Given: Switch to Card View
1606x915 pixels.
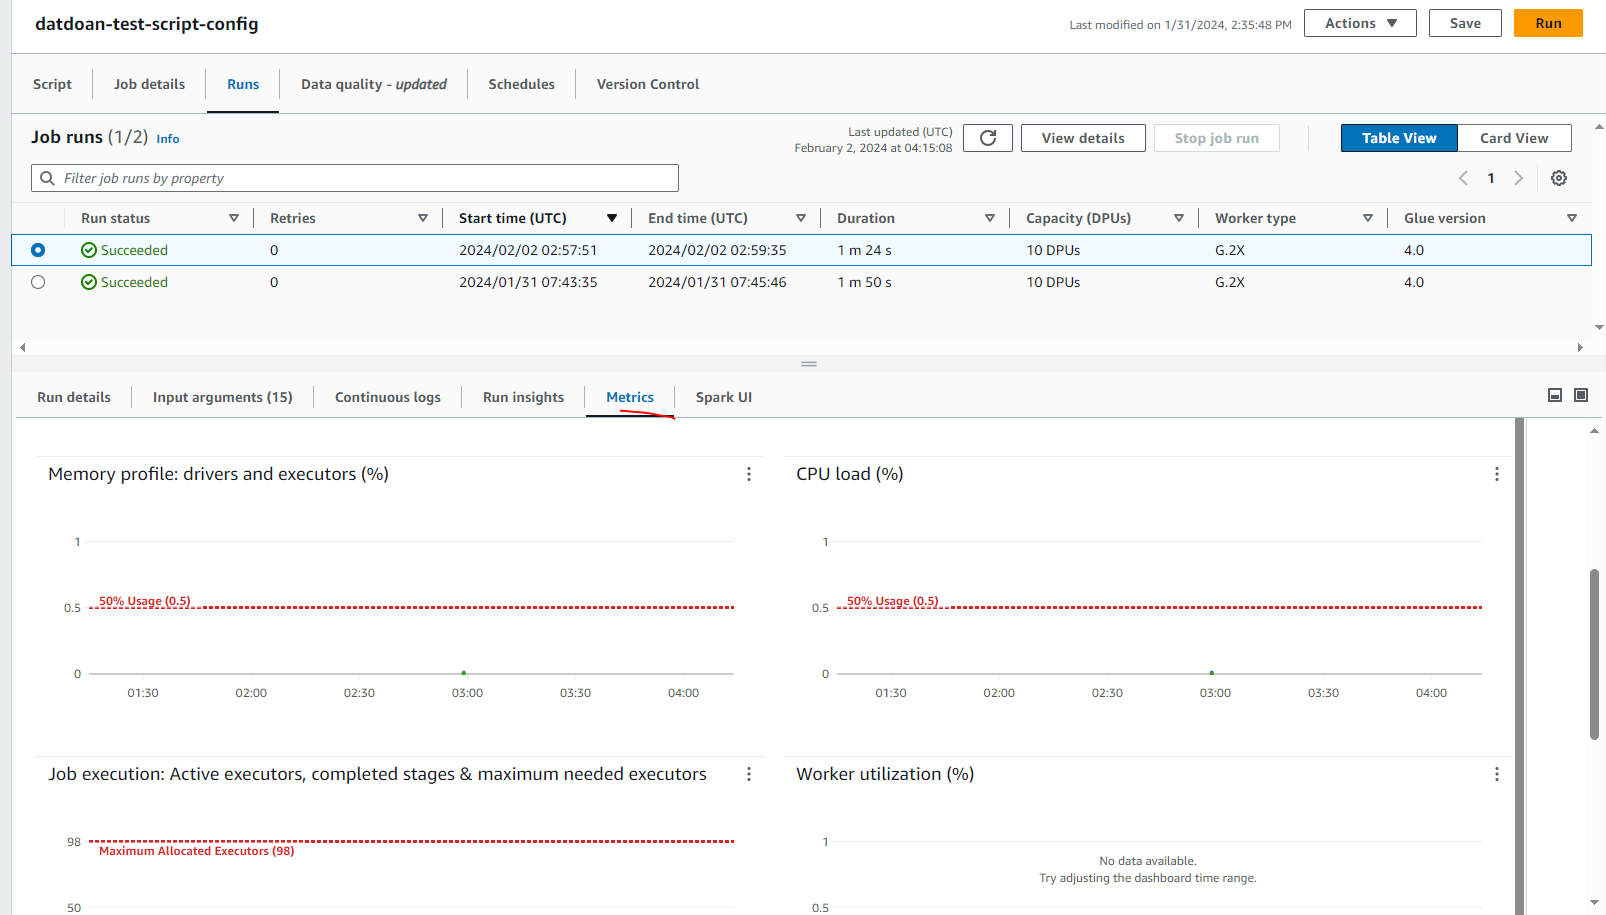Looking at the screenshot, I should point(1513,138).
